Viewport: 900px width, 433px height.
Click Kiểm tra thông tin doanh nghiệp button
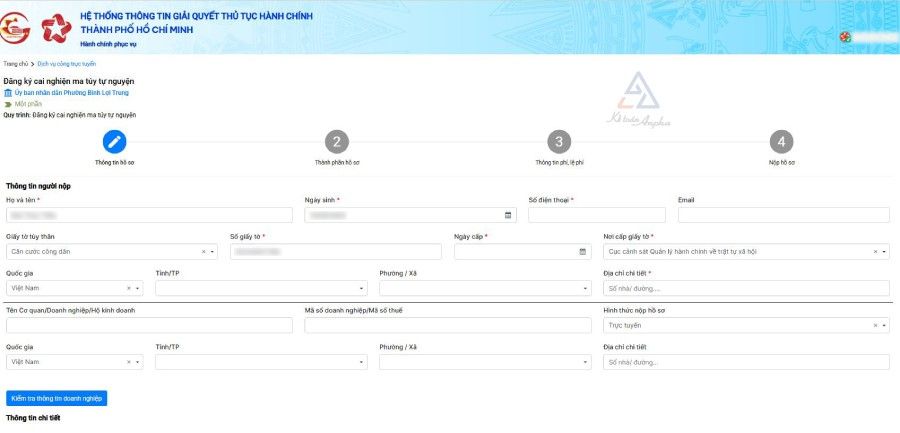click(x=57, y=398)
